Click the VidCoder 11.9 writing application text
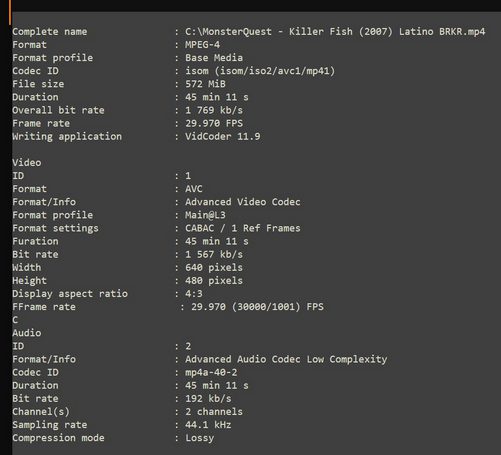Viewport: 501px width, 455px height. pos(222,136)
